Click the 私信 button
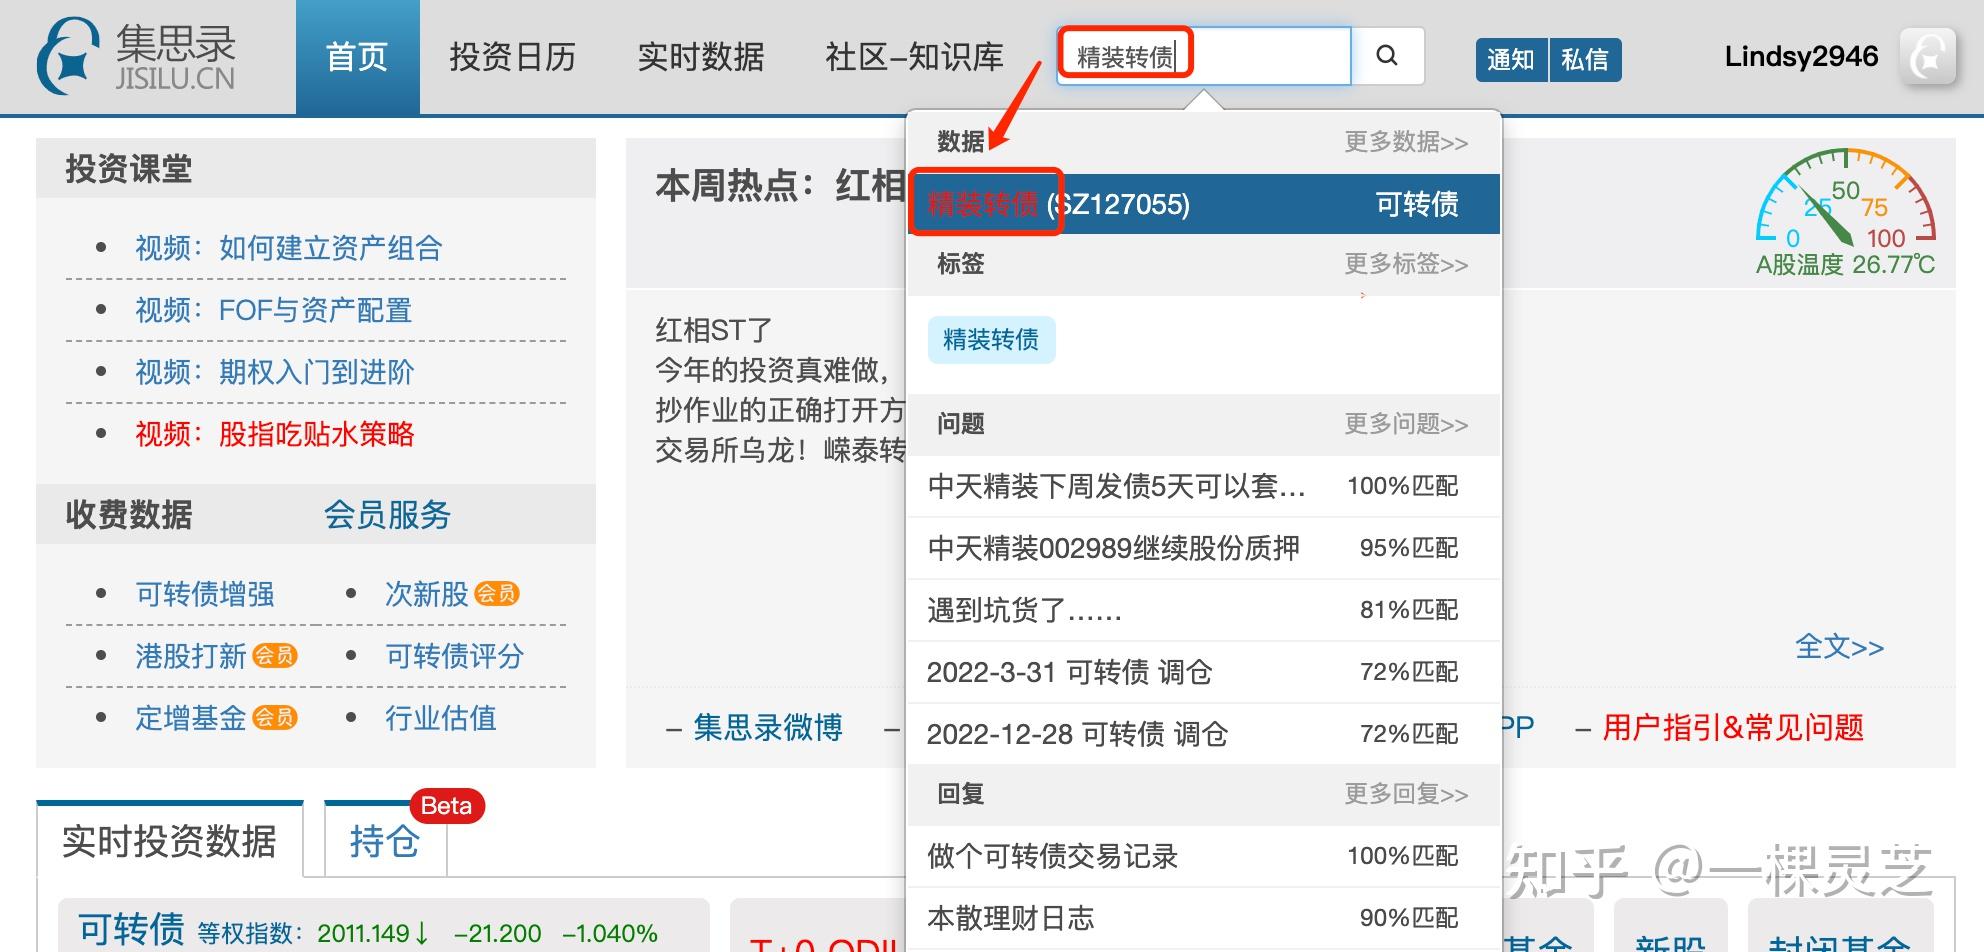The height and width of the screenshot is (952, 1984). pos(1585,60)
